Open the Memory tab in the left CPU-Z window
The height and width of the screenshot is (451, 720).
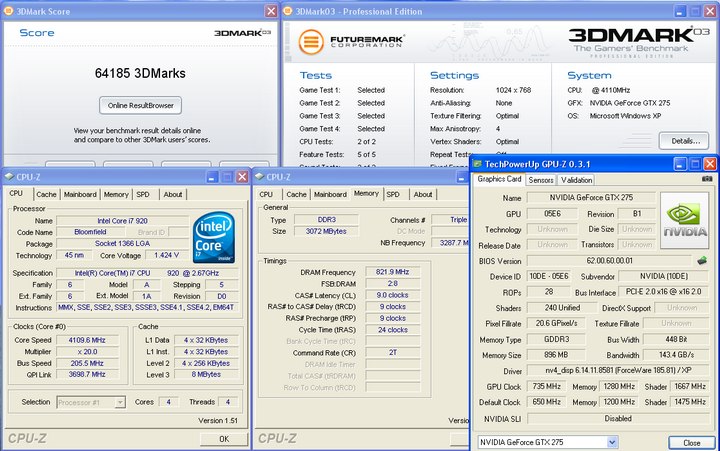point(116,194)
